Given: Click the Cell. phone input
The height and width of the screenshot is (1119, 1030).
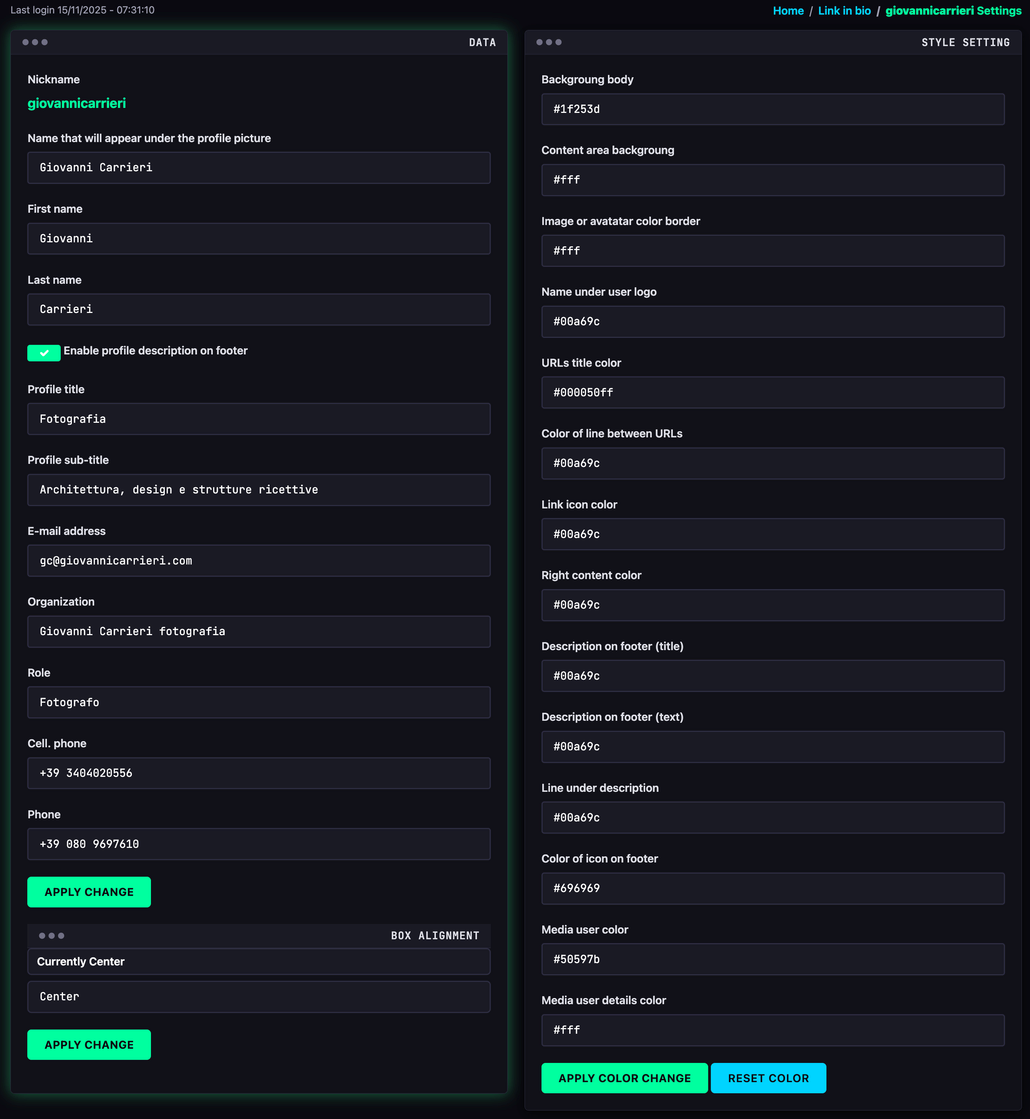Looking at the screenshot, I should tap(258, 773).
